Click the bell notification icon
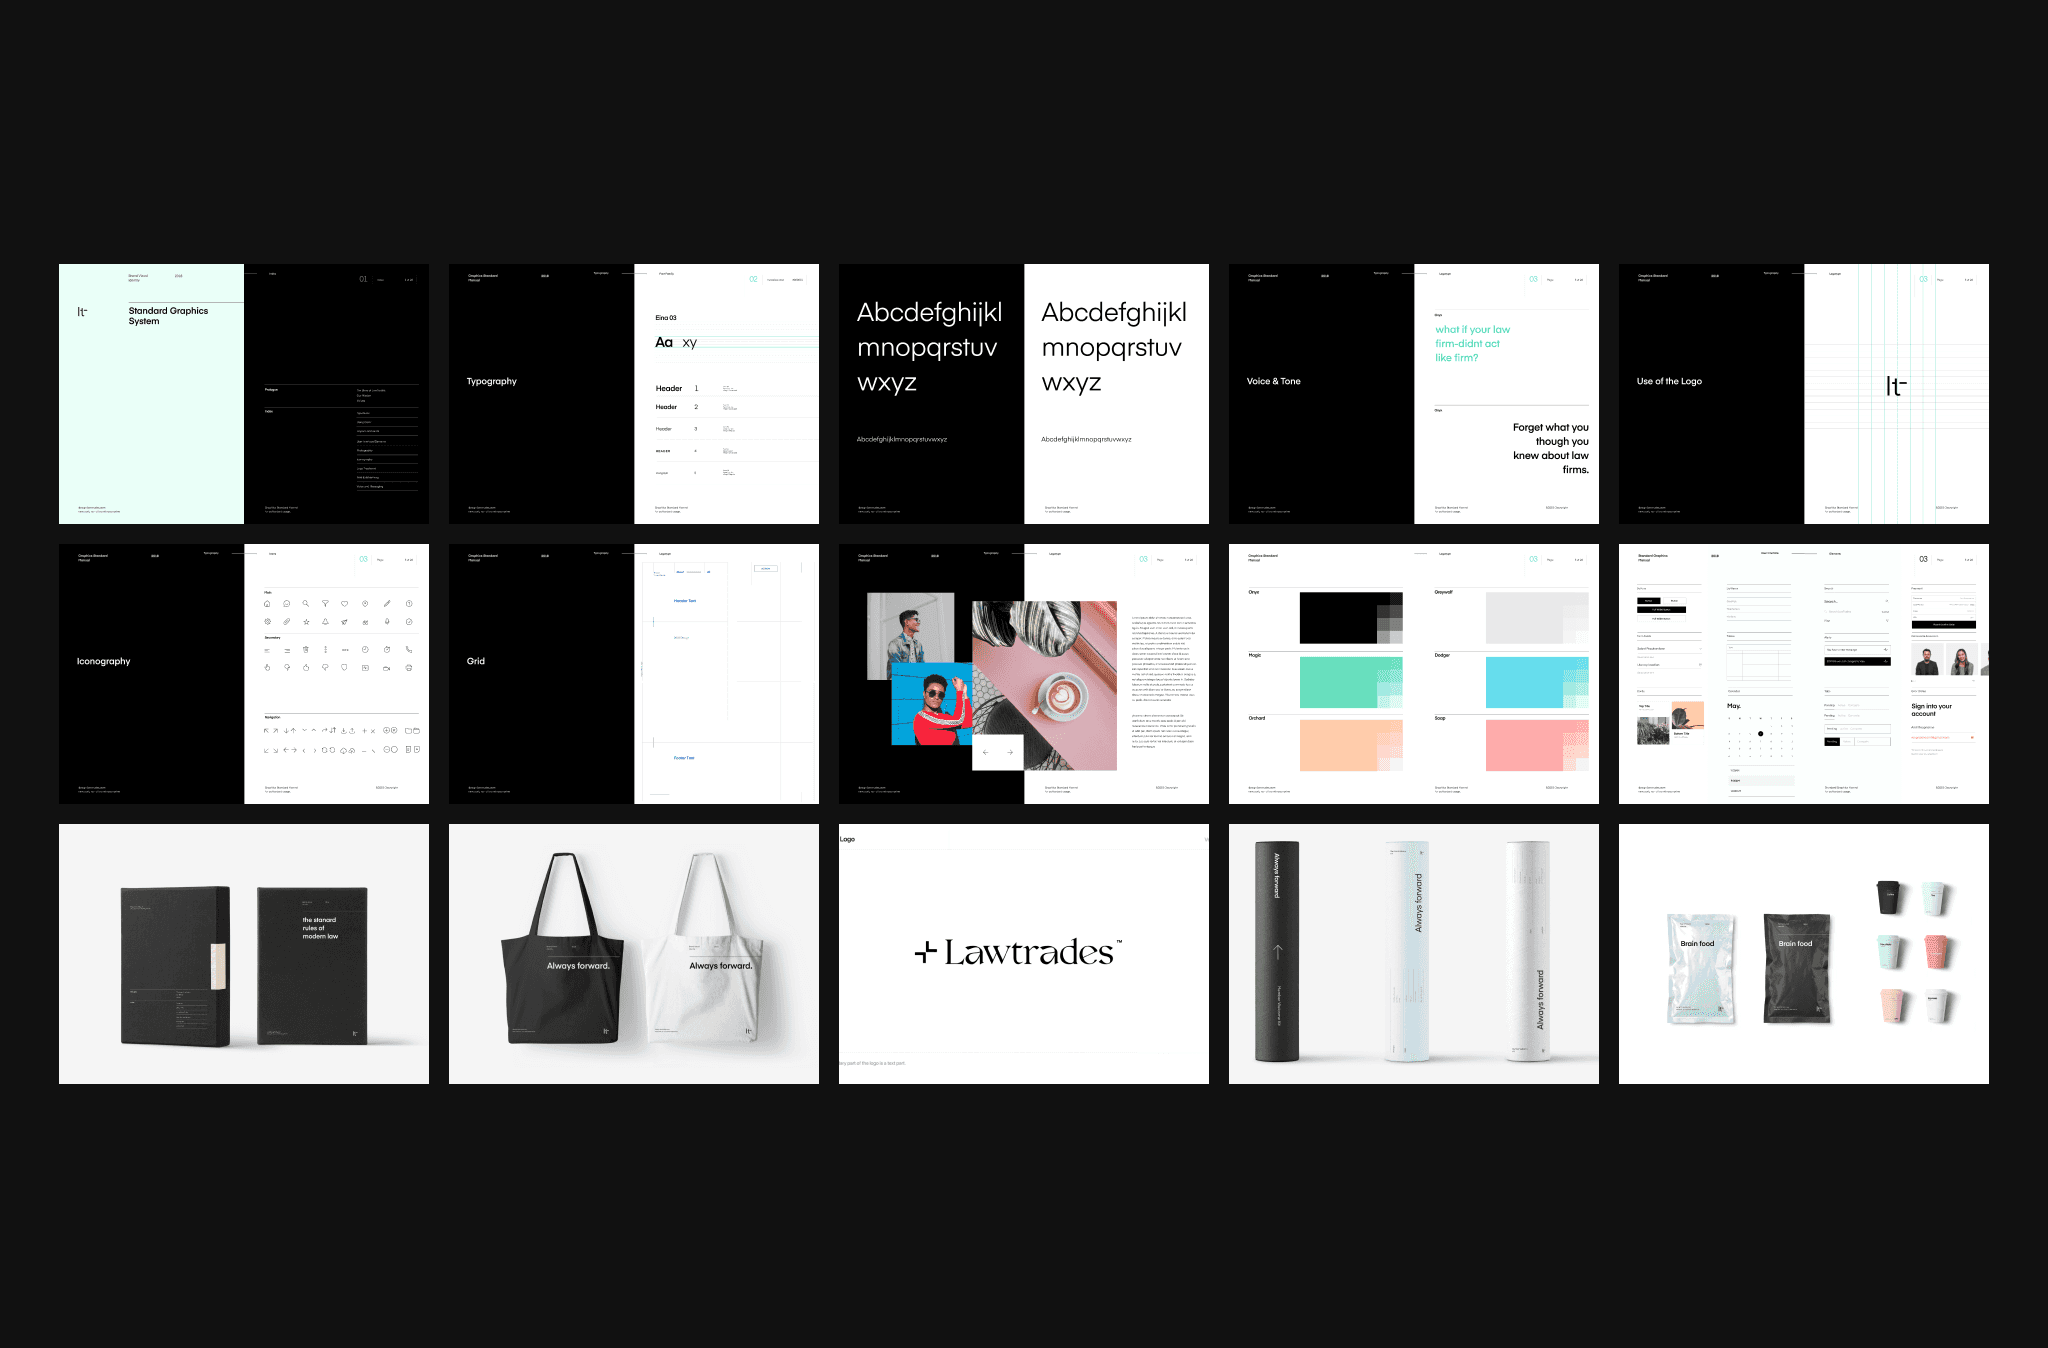 [x=325, y=621]
